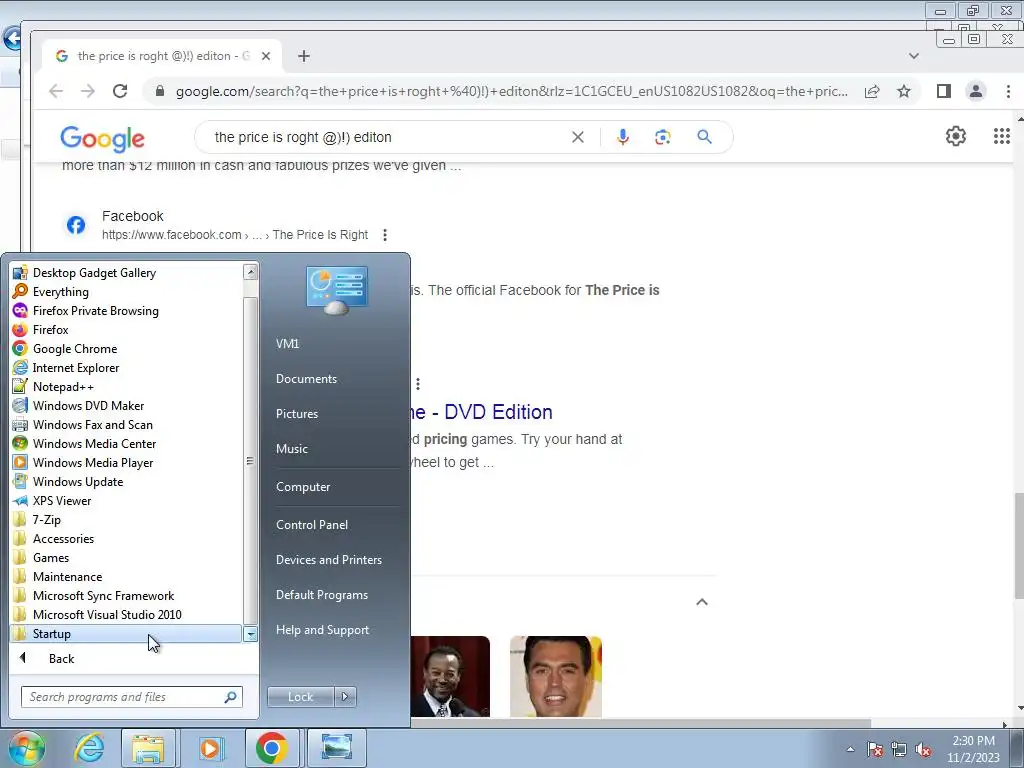Click the muted volume tray icon

click(x=923, y=750)
